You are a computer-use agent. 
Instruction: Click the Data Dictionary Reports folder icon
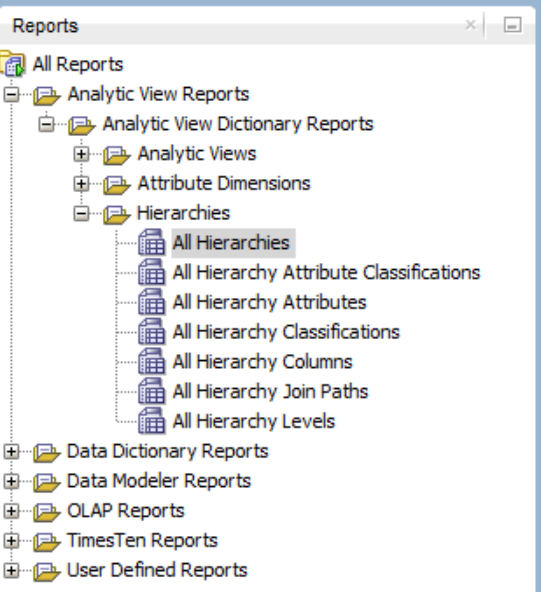pyautogui.click(x=46, y=452)
